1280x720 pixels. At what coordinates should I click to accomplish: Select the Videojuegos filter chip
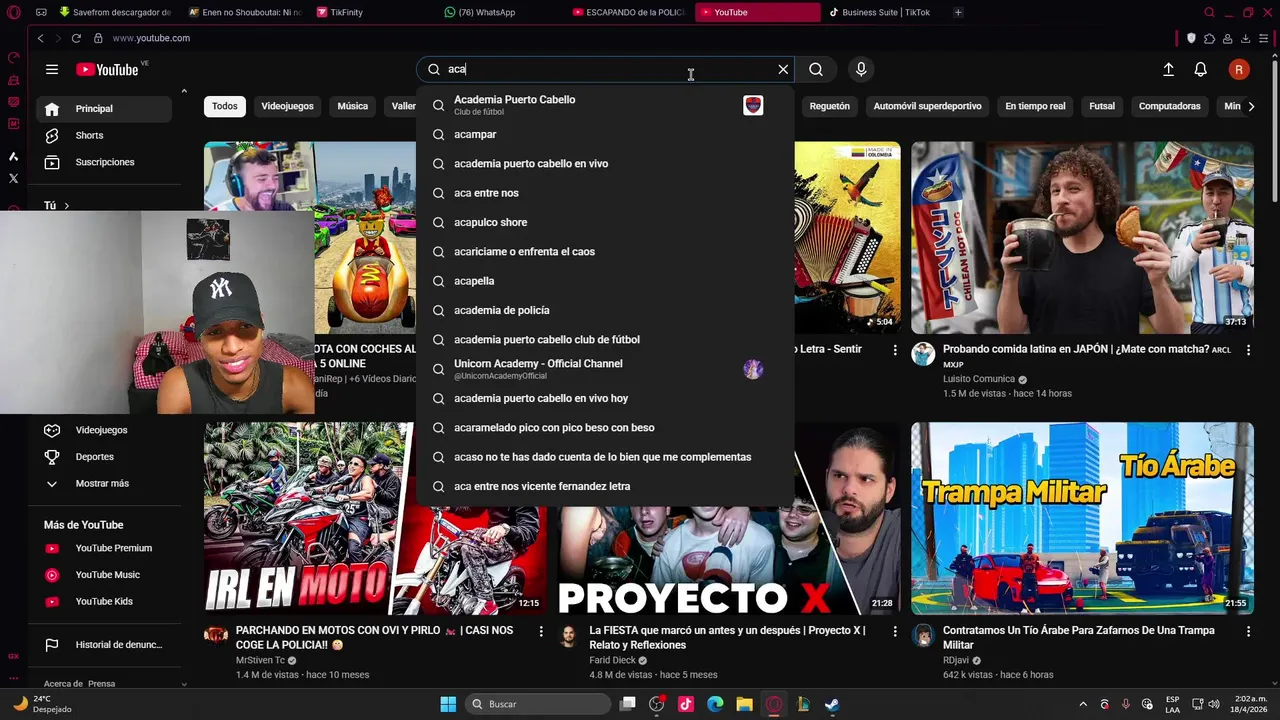click(x=287, y=106)
